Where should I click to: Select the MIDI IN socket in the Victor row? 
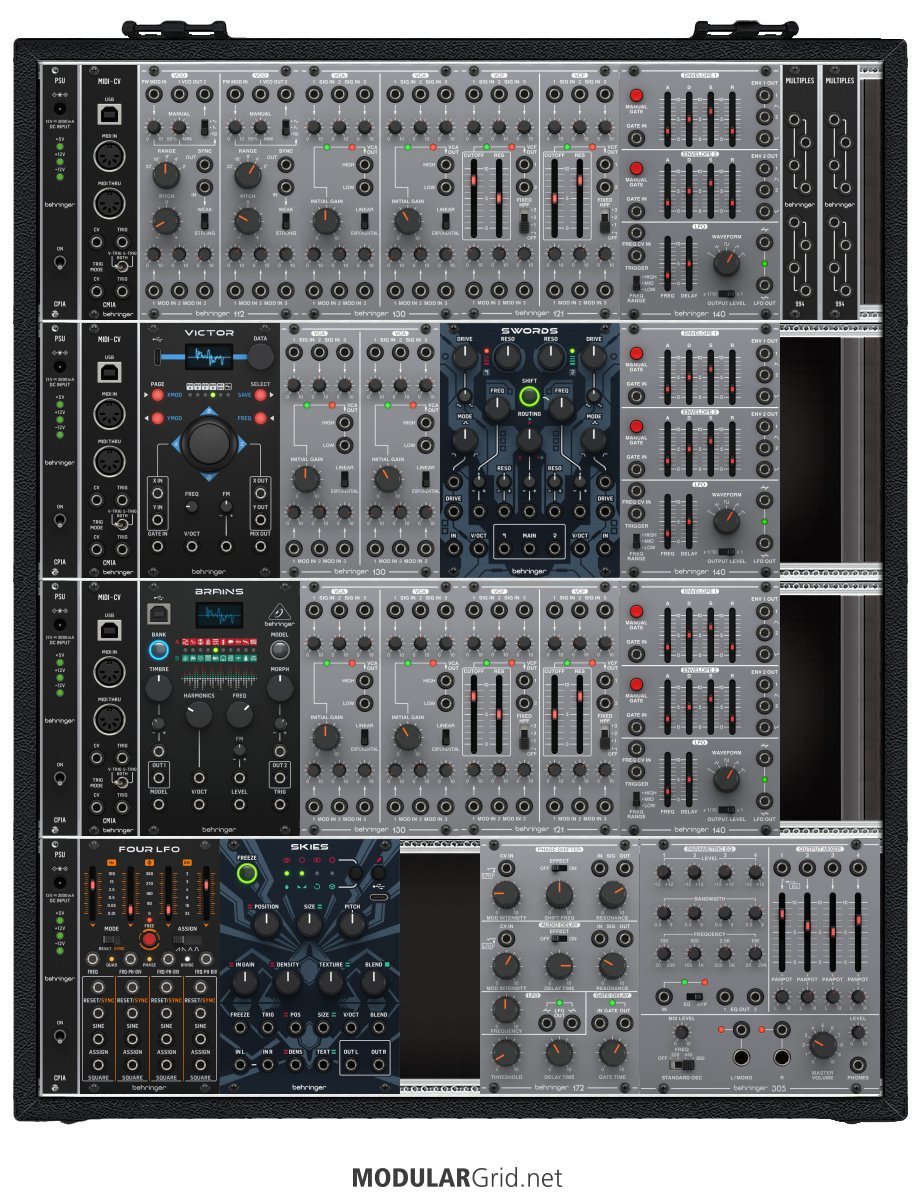coord(109,414)
